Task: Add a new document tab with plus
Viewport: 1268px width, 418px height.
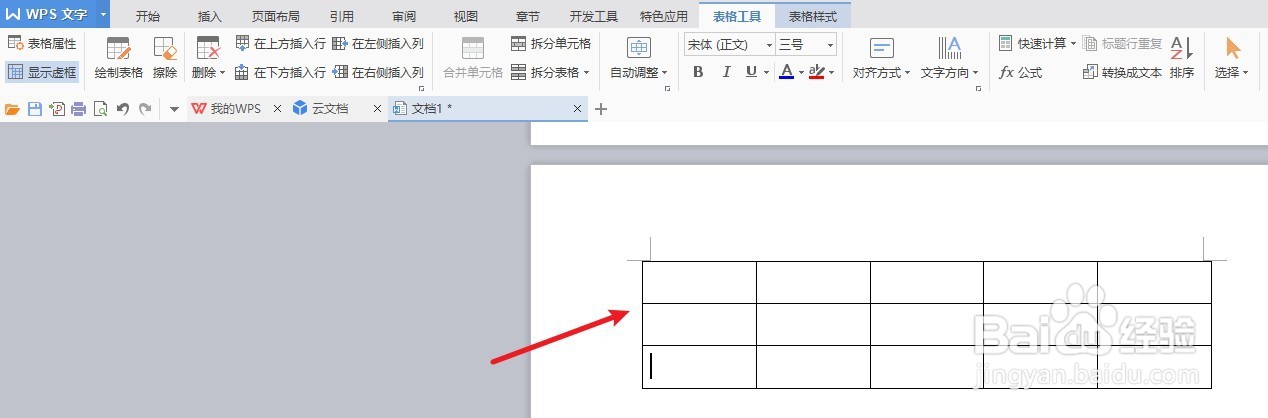Action: coord(601,109)
